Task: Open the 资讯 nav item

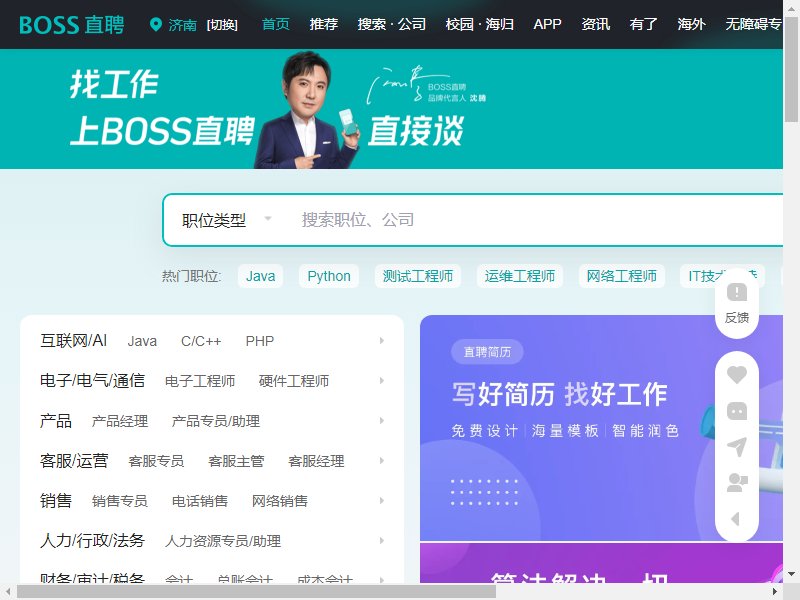Action: tap(595, 24)
